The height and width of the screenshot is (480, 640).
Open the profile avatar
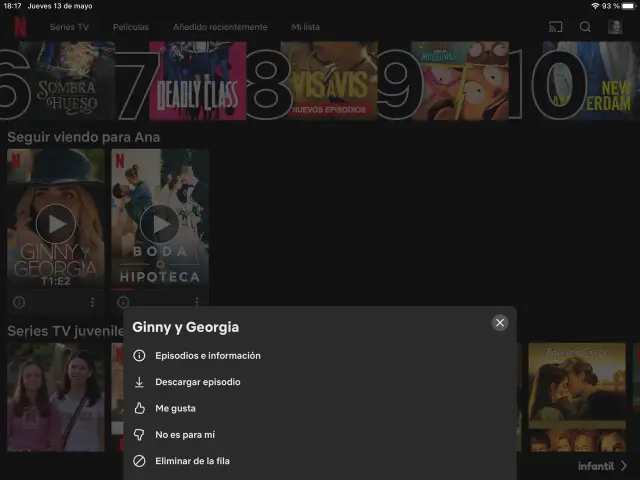coord(615,27)
